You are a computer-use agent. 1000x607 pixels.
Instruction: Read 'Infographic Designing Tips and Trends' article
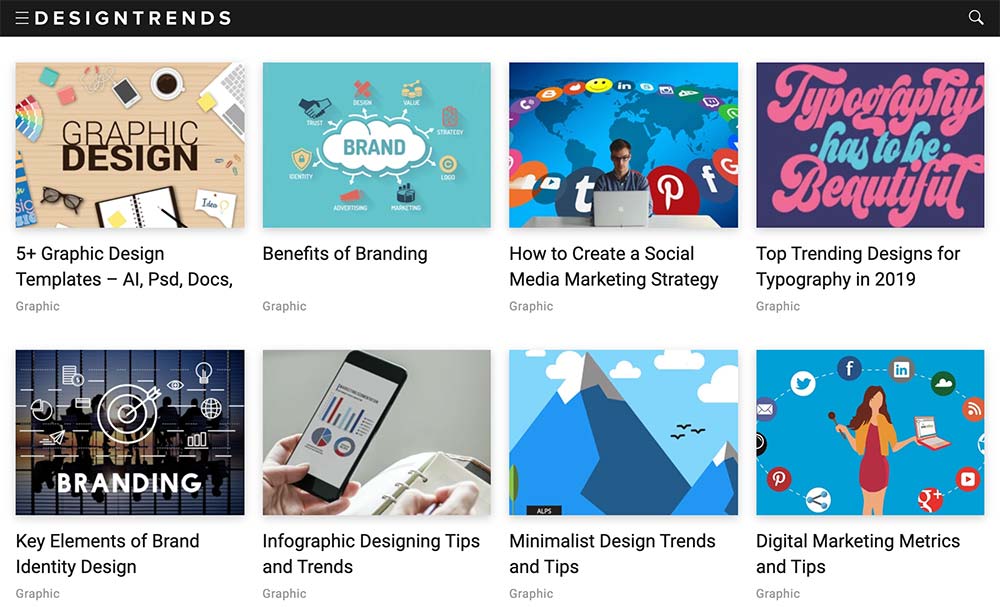tap(371, 553)
